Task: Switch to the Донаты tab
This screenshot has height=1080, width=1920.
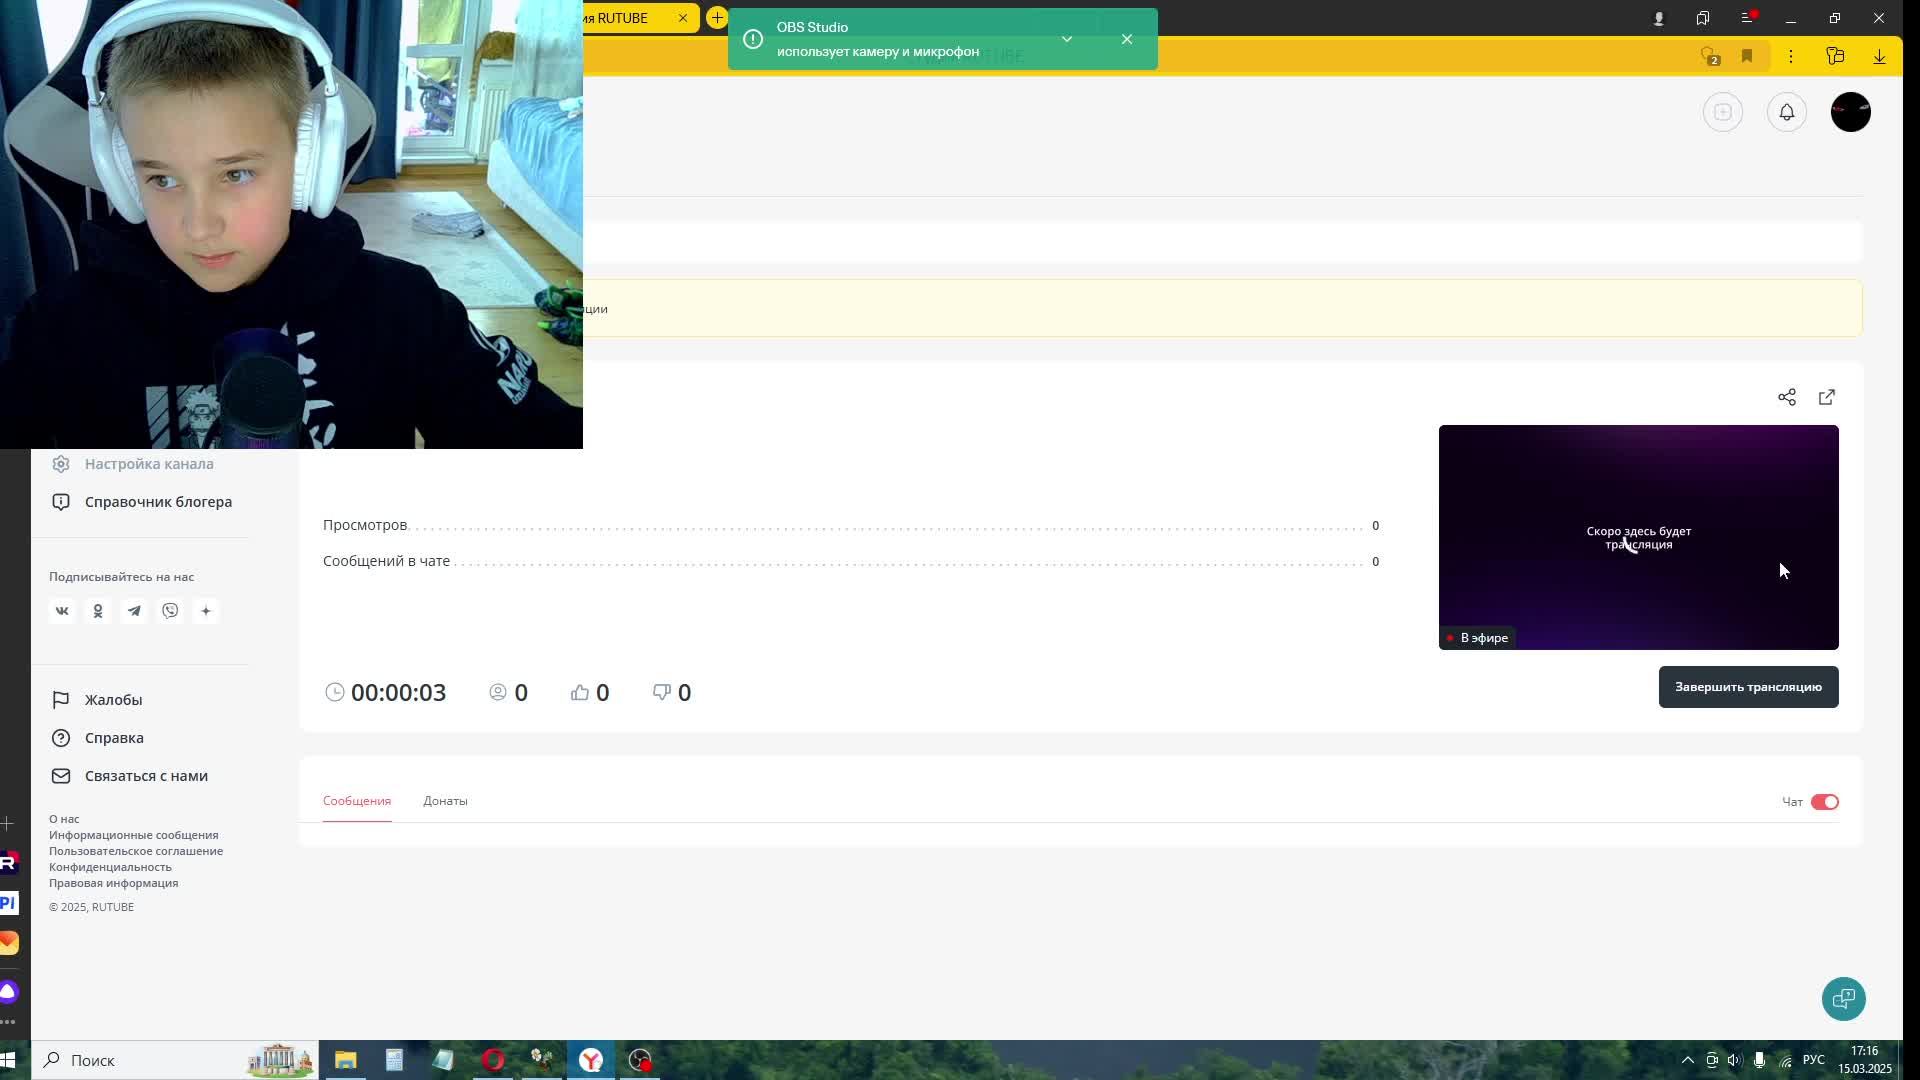Action: coord(445,801)
